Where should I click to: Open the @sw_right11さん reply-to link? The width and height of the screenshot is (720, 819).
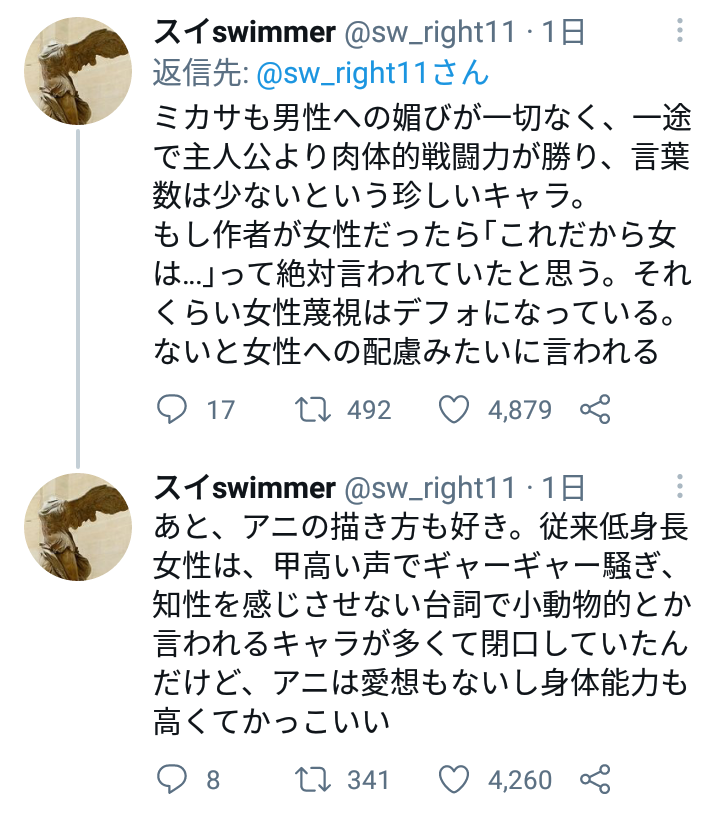click(372, 72)
